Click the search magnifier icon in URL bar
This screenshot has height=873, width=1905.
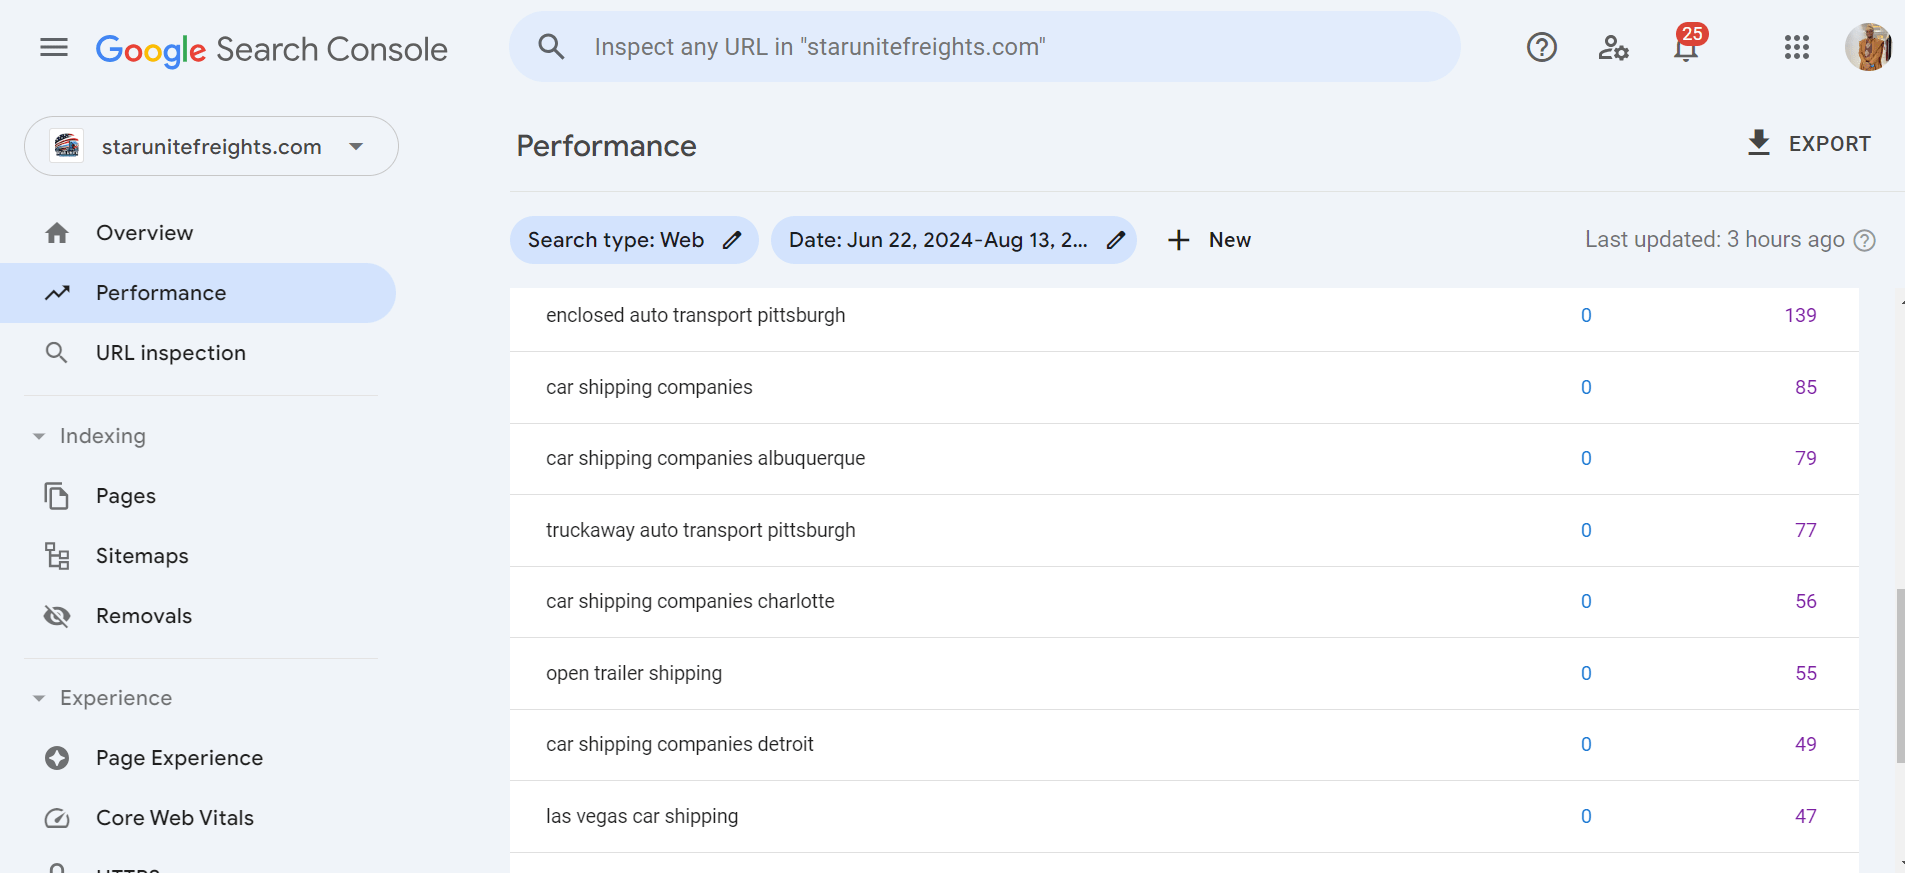pyautogui.click(x=551, y=46)
